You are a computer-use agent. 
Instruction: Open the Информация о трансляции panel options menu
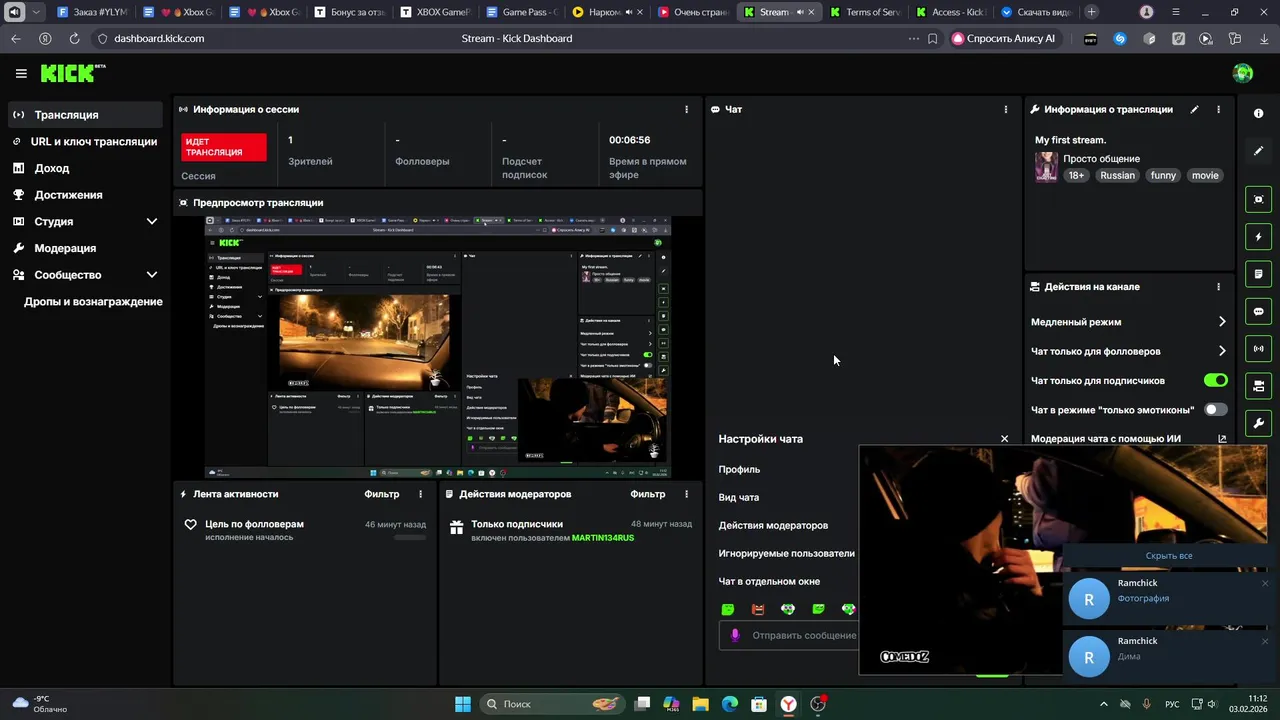tap(1218, 109)
